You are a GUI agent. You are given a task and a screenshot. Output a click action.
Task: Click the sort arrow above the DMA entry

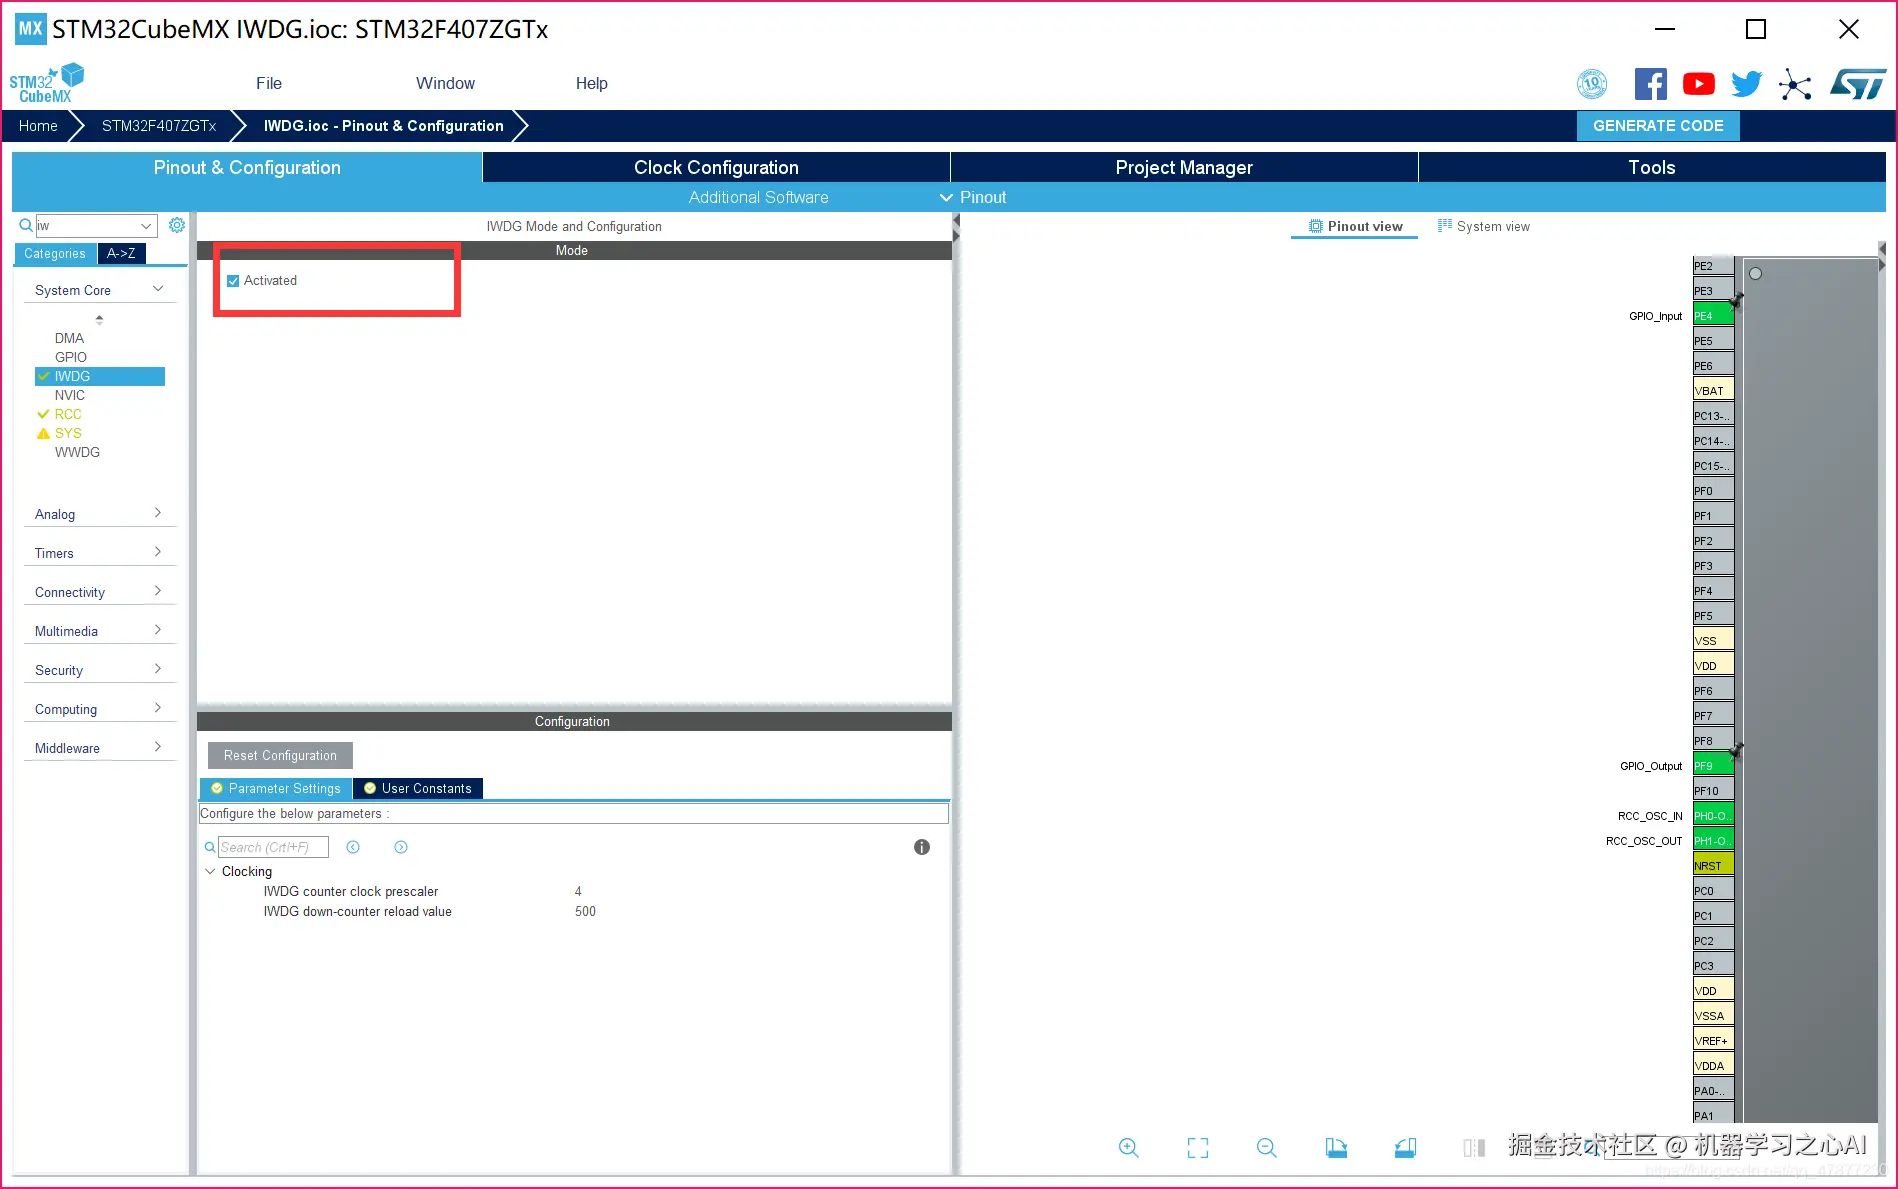click(x=99, y=320)
